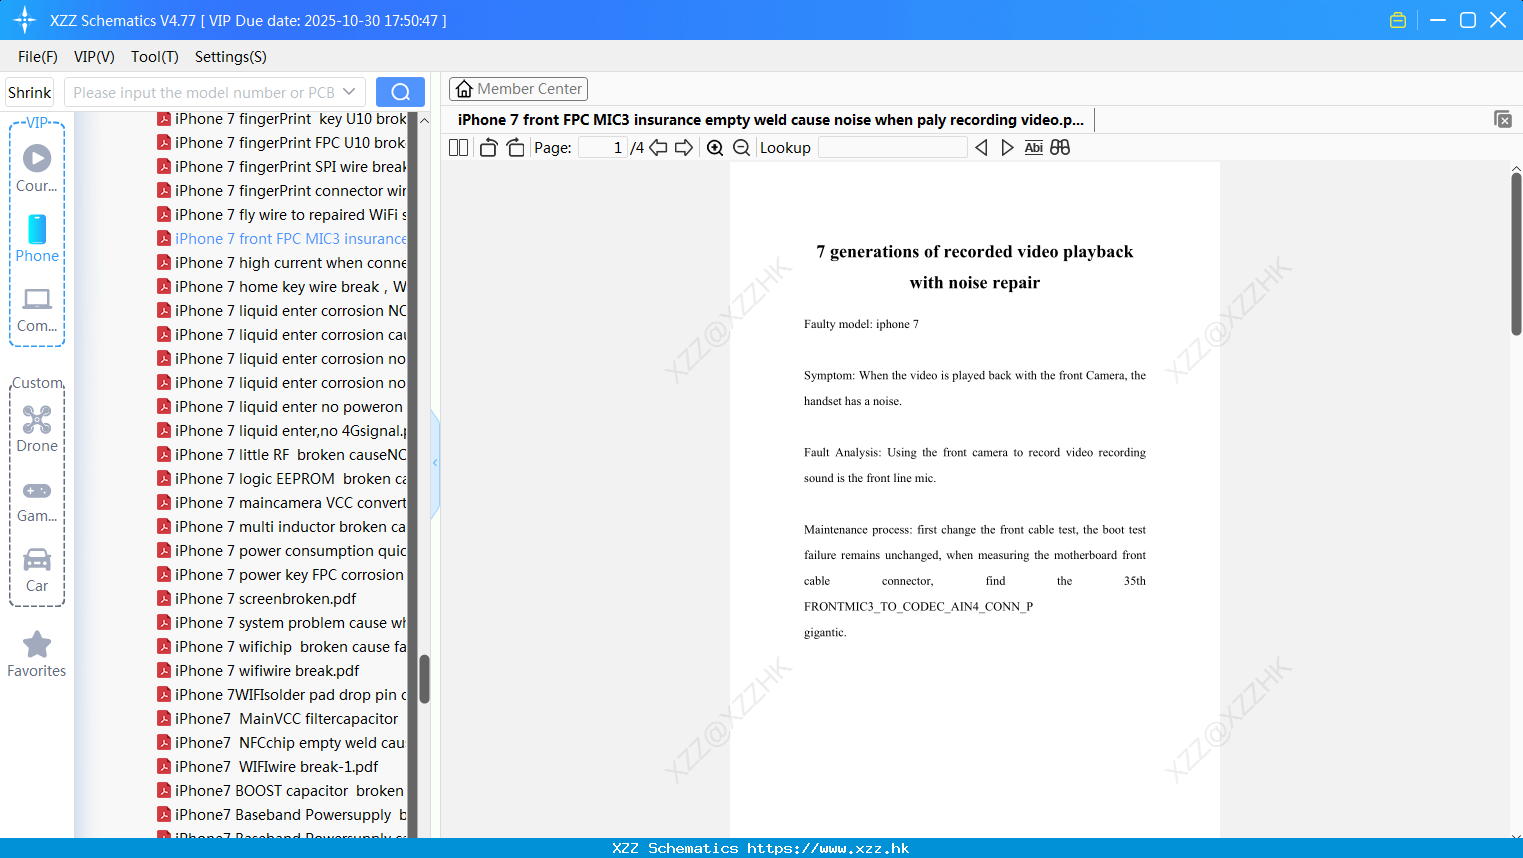Select the MIC3 insurance PDF tab
This screenshot has width=1523, height=858.
770,120
